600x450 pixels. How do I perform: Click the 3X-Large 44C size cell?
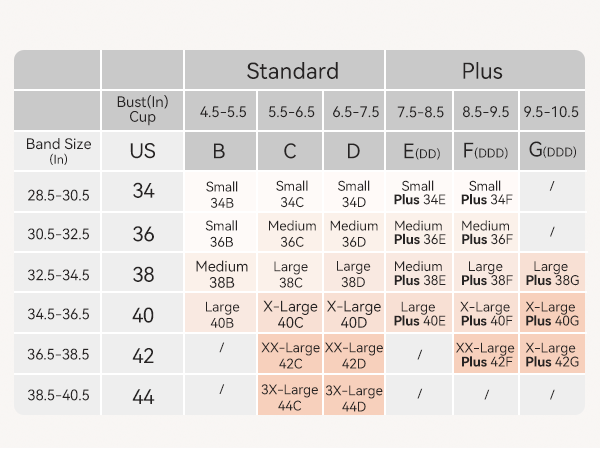(292, 395)
